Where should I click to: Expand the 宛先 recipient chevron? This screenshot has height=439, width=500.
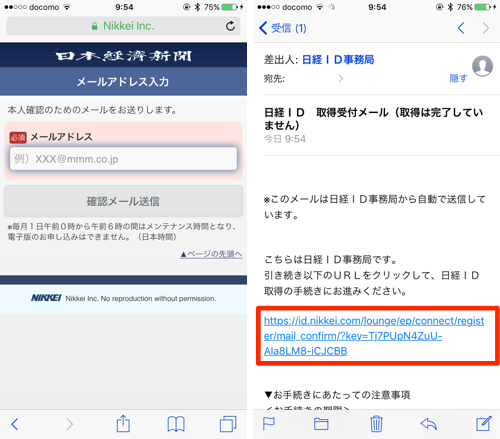coord(340,78)
